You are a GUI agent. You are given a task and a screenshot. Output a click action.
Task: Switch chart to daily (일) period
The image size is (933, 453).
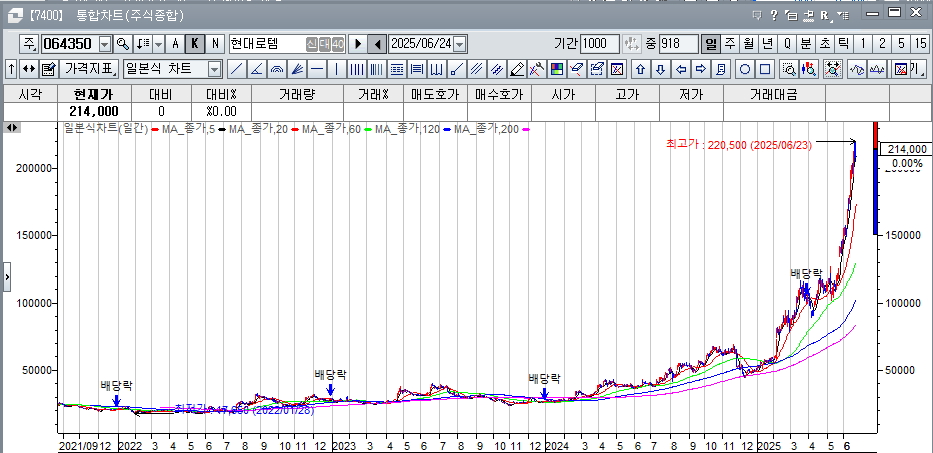coord(711,44)
